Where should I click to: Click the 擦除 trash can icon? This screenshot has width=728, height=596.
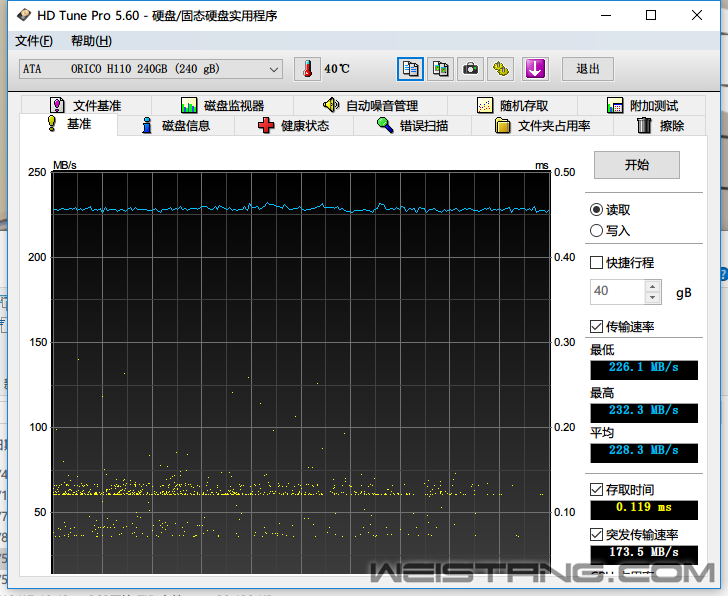coord(644,125)
